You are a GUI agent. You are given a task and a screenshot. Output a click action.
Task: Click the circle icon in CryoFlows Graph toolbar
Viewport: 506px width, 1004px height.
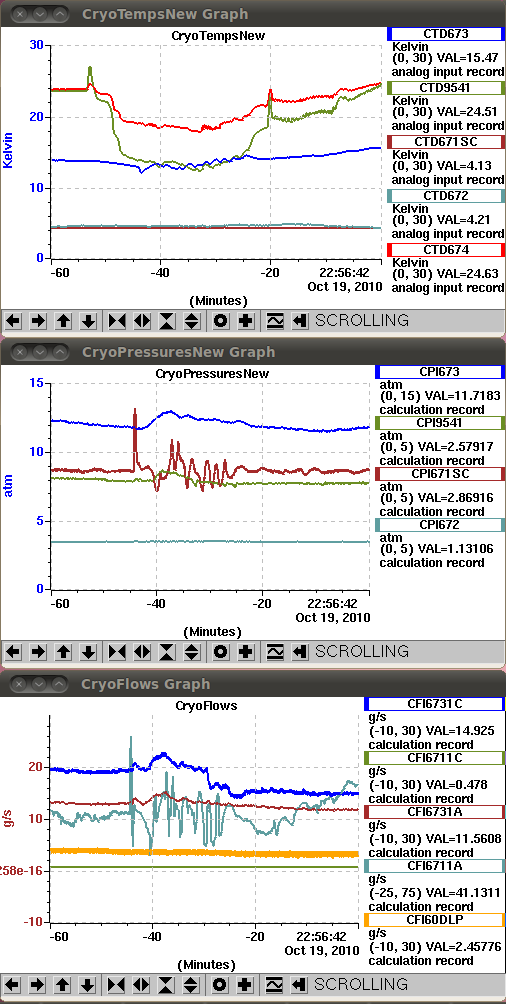[221, 984]
